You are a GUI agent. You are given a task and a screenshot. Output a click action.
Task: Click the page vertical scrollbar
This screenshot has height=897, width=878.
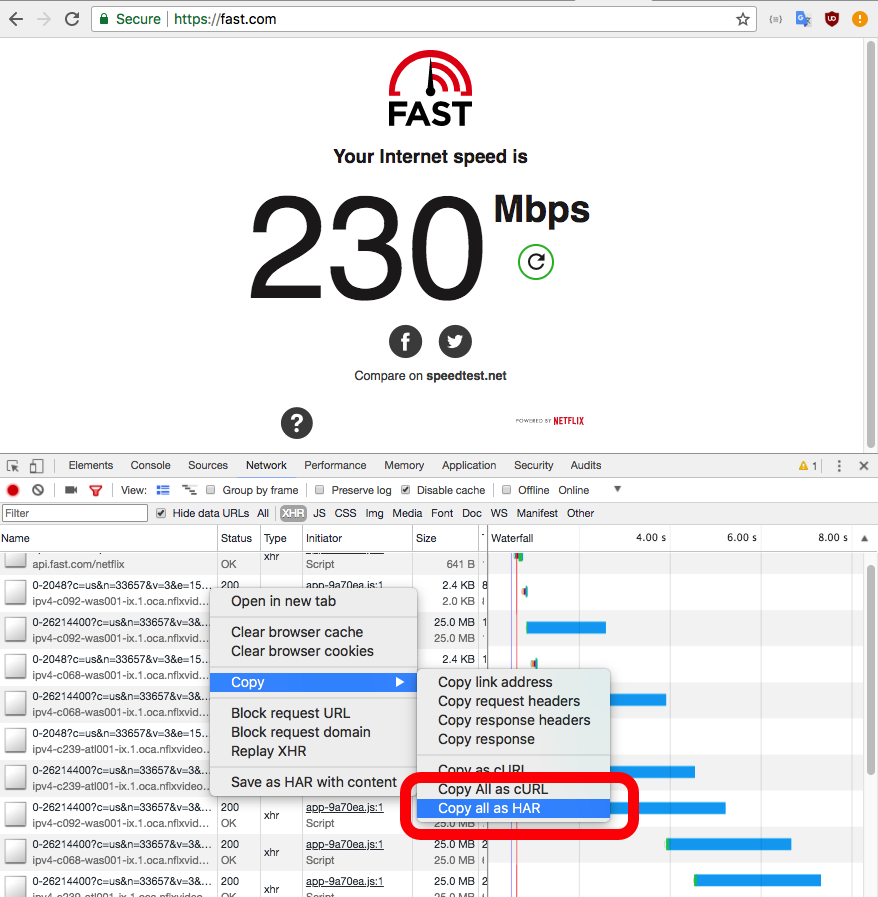point(871,246)
